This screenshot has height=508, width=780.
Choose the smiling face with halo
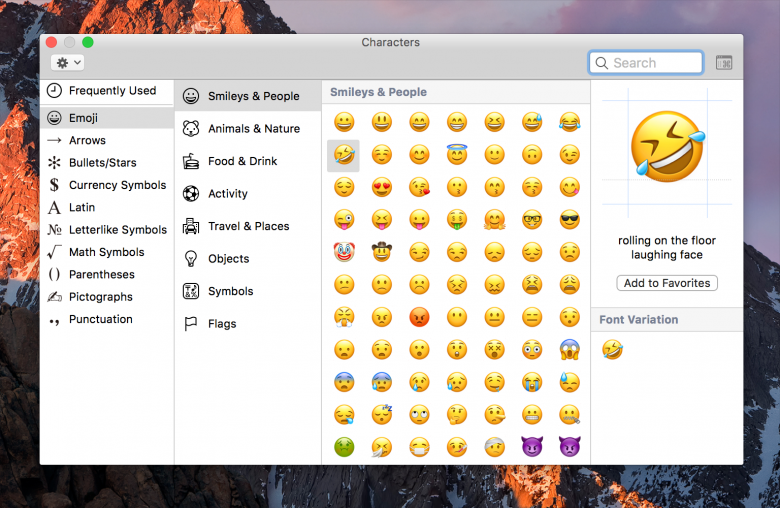pyautogui.click(x=457, y=155)
